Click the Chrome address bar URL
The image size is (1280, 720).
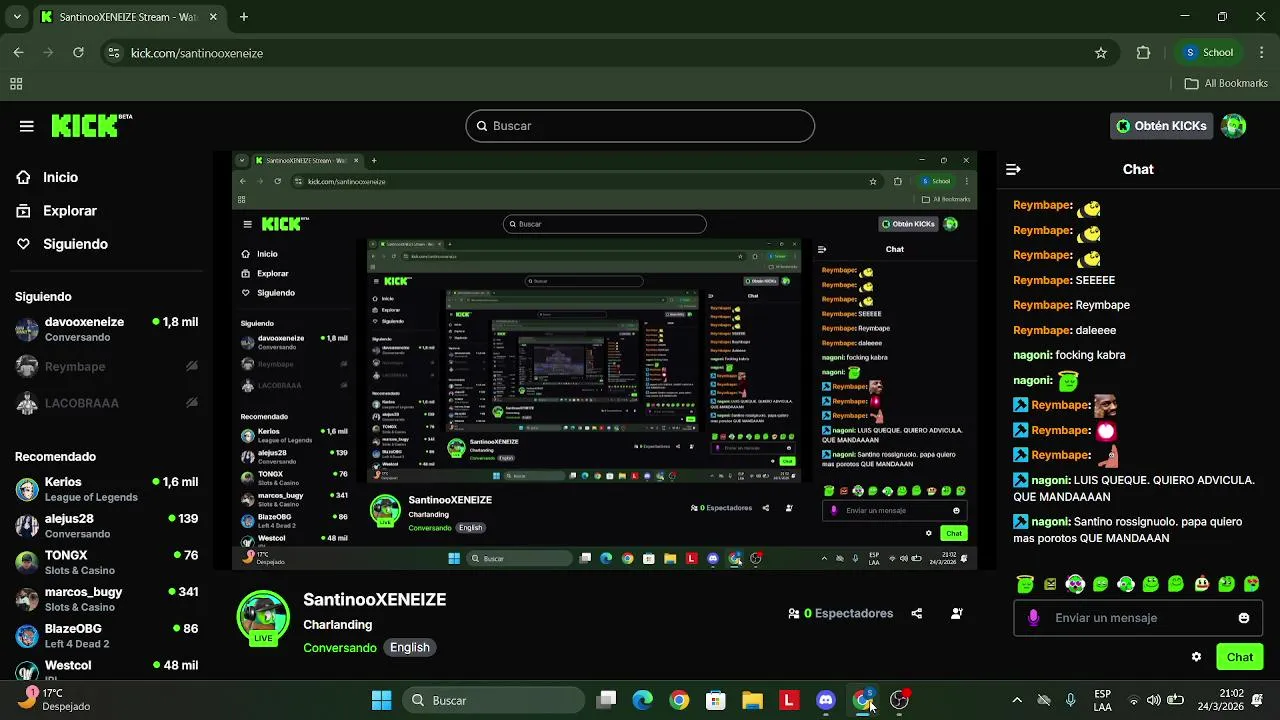coord(197,53)
